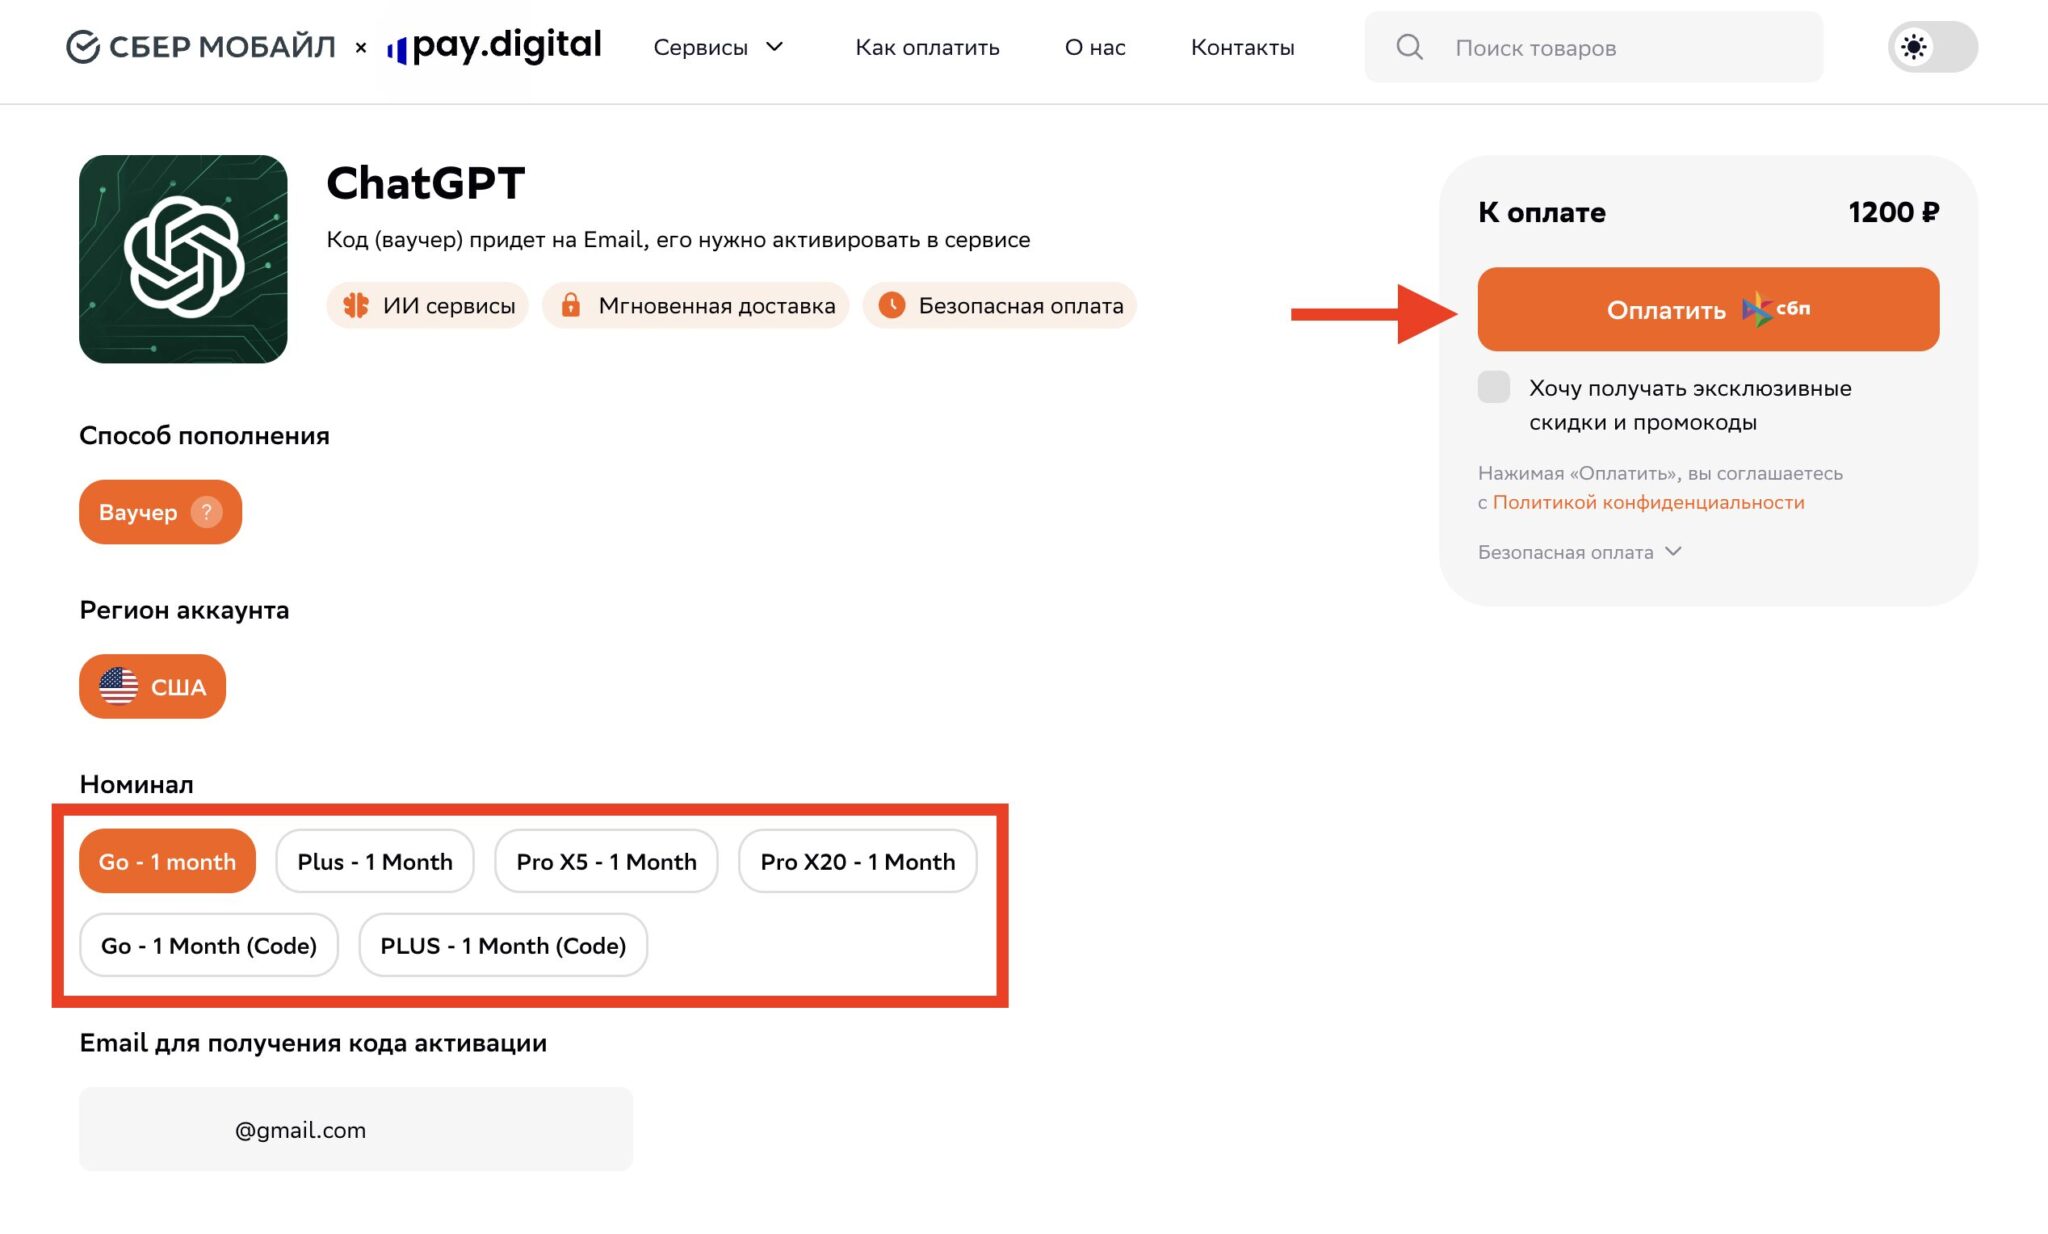Check the exclusive discounts and promo codes box
This screenshot has height=1234, width=2048.
point(1494,387)
